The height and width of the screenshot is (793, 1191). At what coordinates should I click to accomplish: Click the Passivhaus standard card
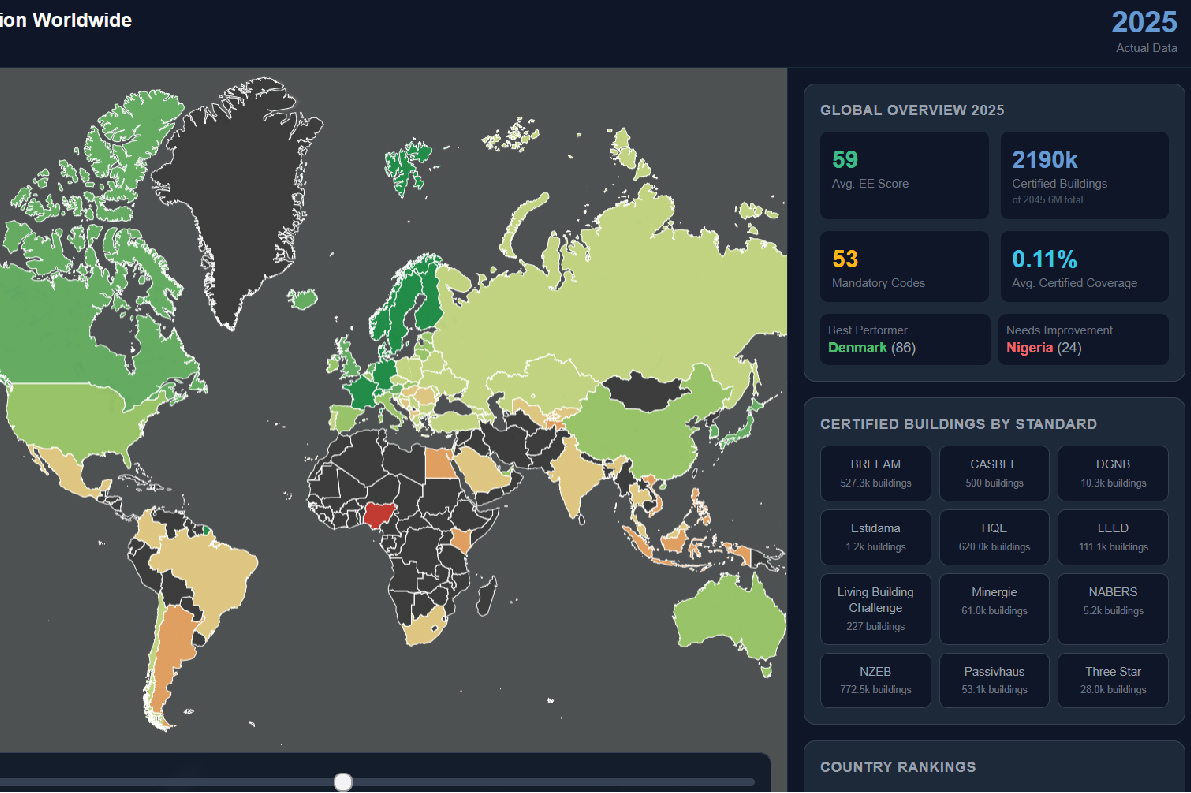click(994, 680)
